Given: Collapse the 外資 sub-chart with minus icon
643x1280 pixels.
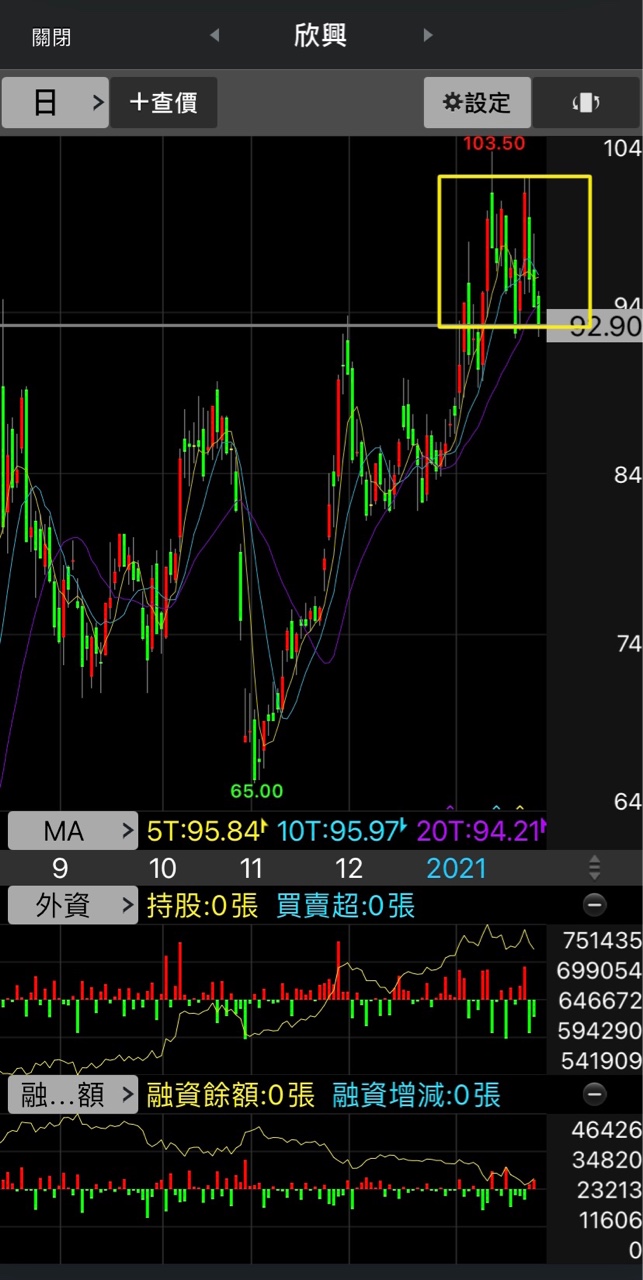Looking at the screenshot, I should pos(595,906).
